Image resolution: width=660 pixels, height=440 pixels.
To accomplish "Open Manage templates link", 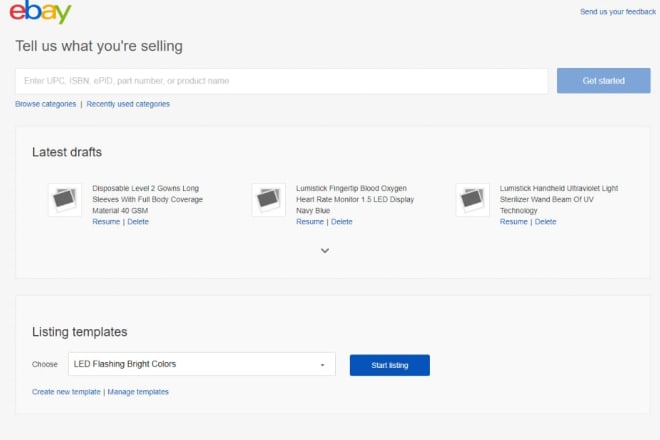I will point(138,392).
